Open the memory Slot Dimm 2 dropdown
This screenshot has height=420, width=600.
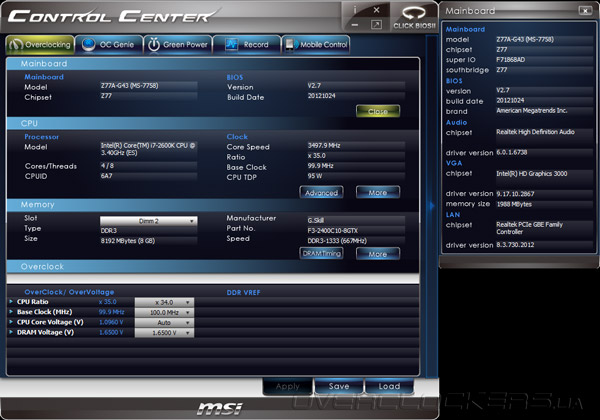tap(148, 221)
